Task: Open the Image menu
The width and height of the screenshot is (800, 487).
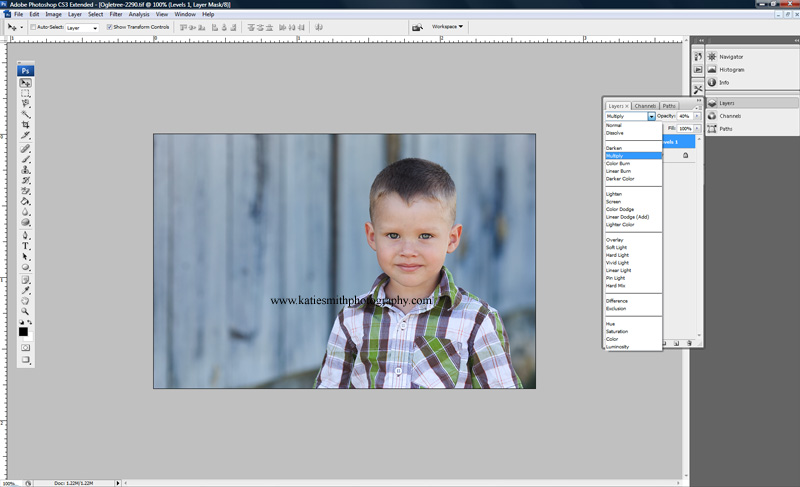Action: pos(53,14)
